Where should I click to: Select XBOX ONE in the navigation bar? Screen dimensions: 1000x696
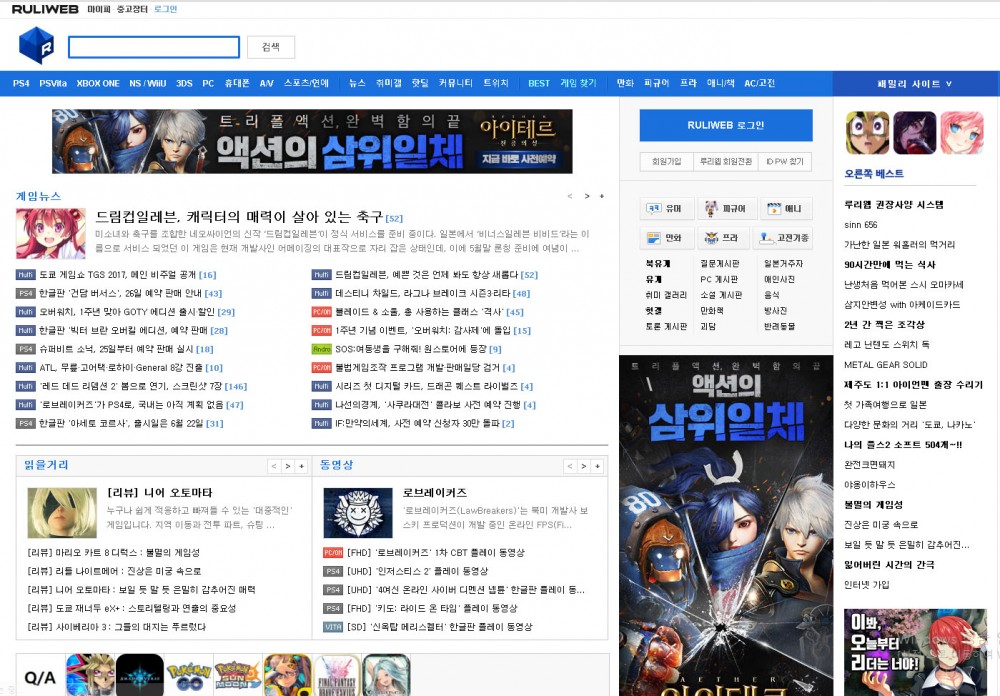tap(98, 84)
